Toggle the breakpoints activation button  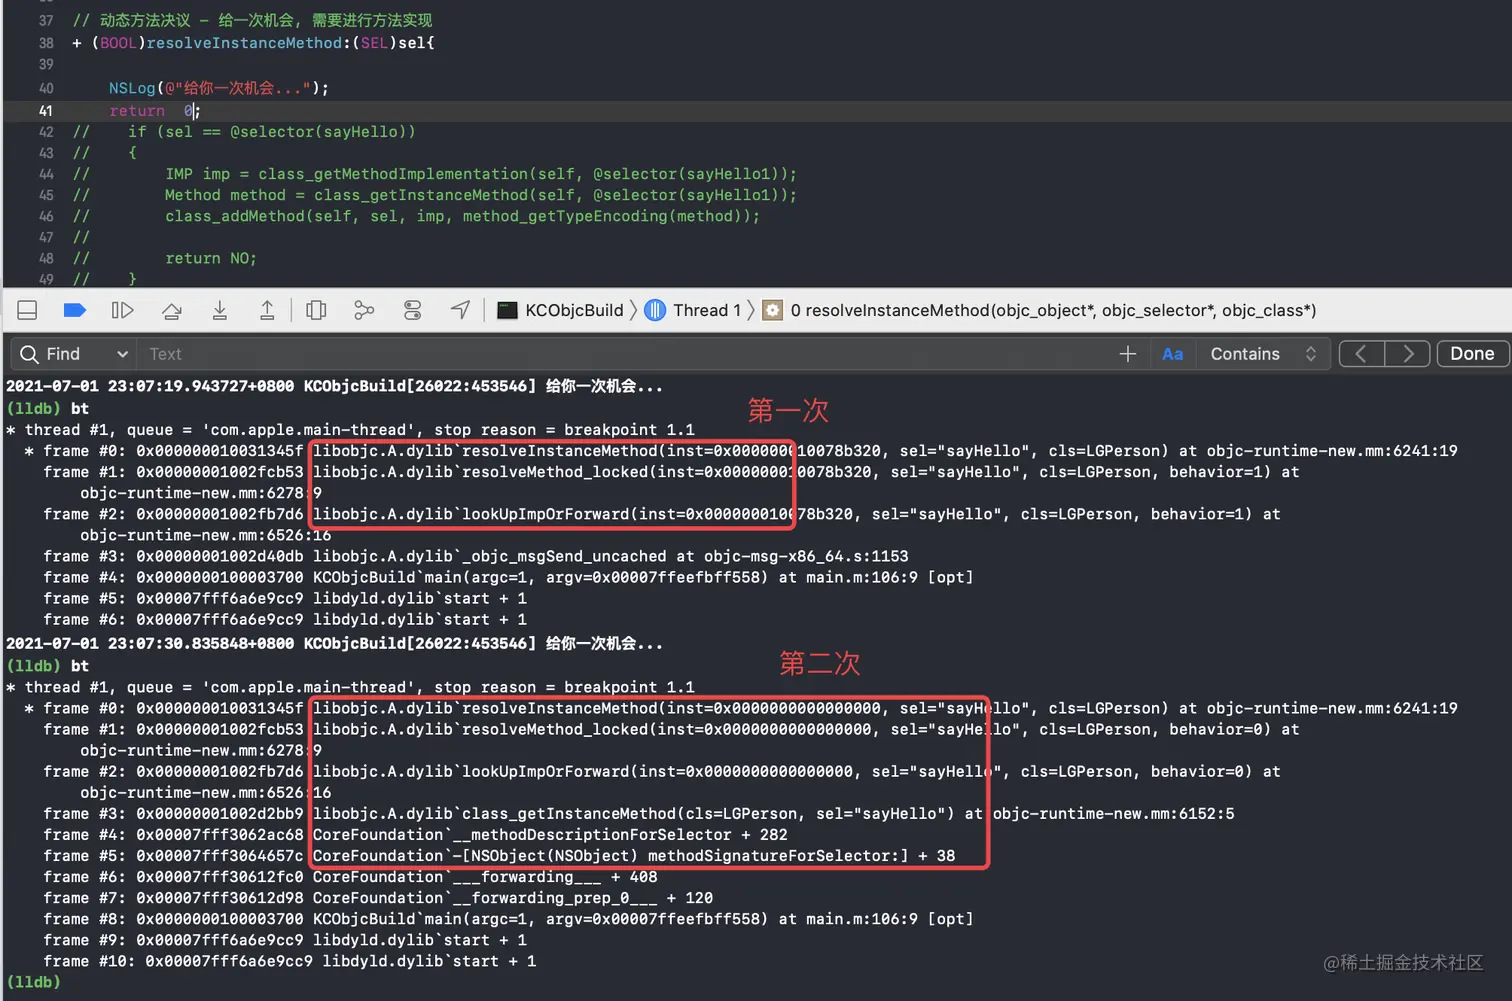(75, 310)
